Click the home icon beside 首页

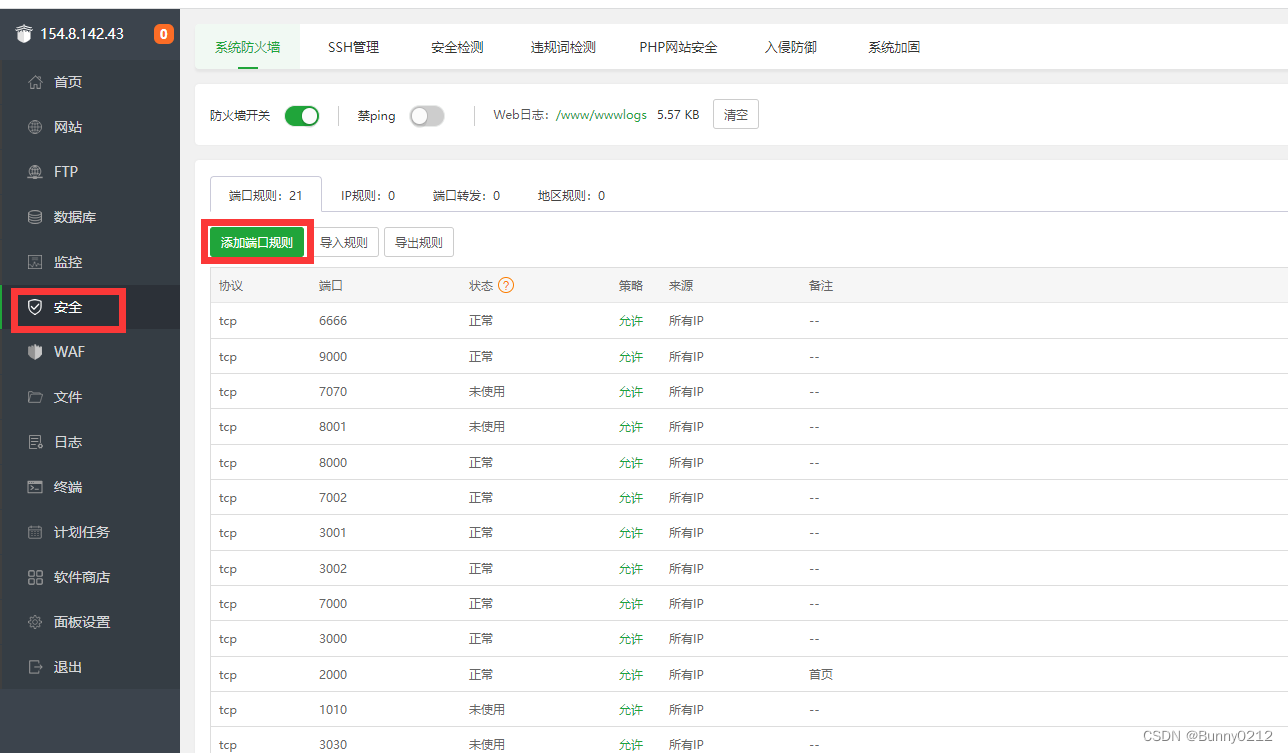coord(35,82)
